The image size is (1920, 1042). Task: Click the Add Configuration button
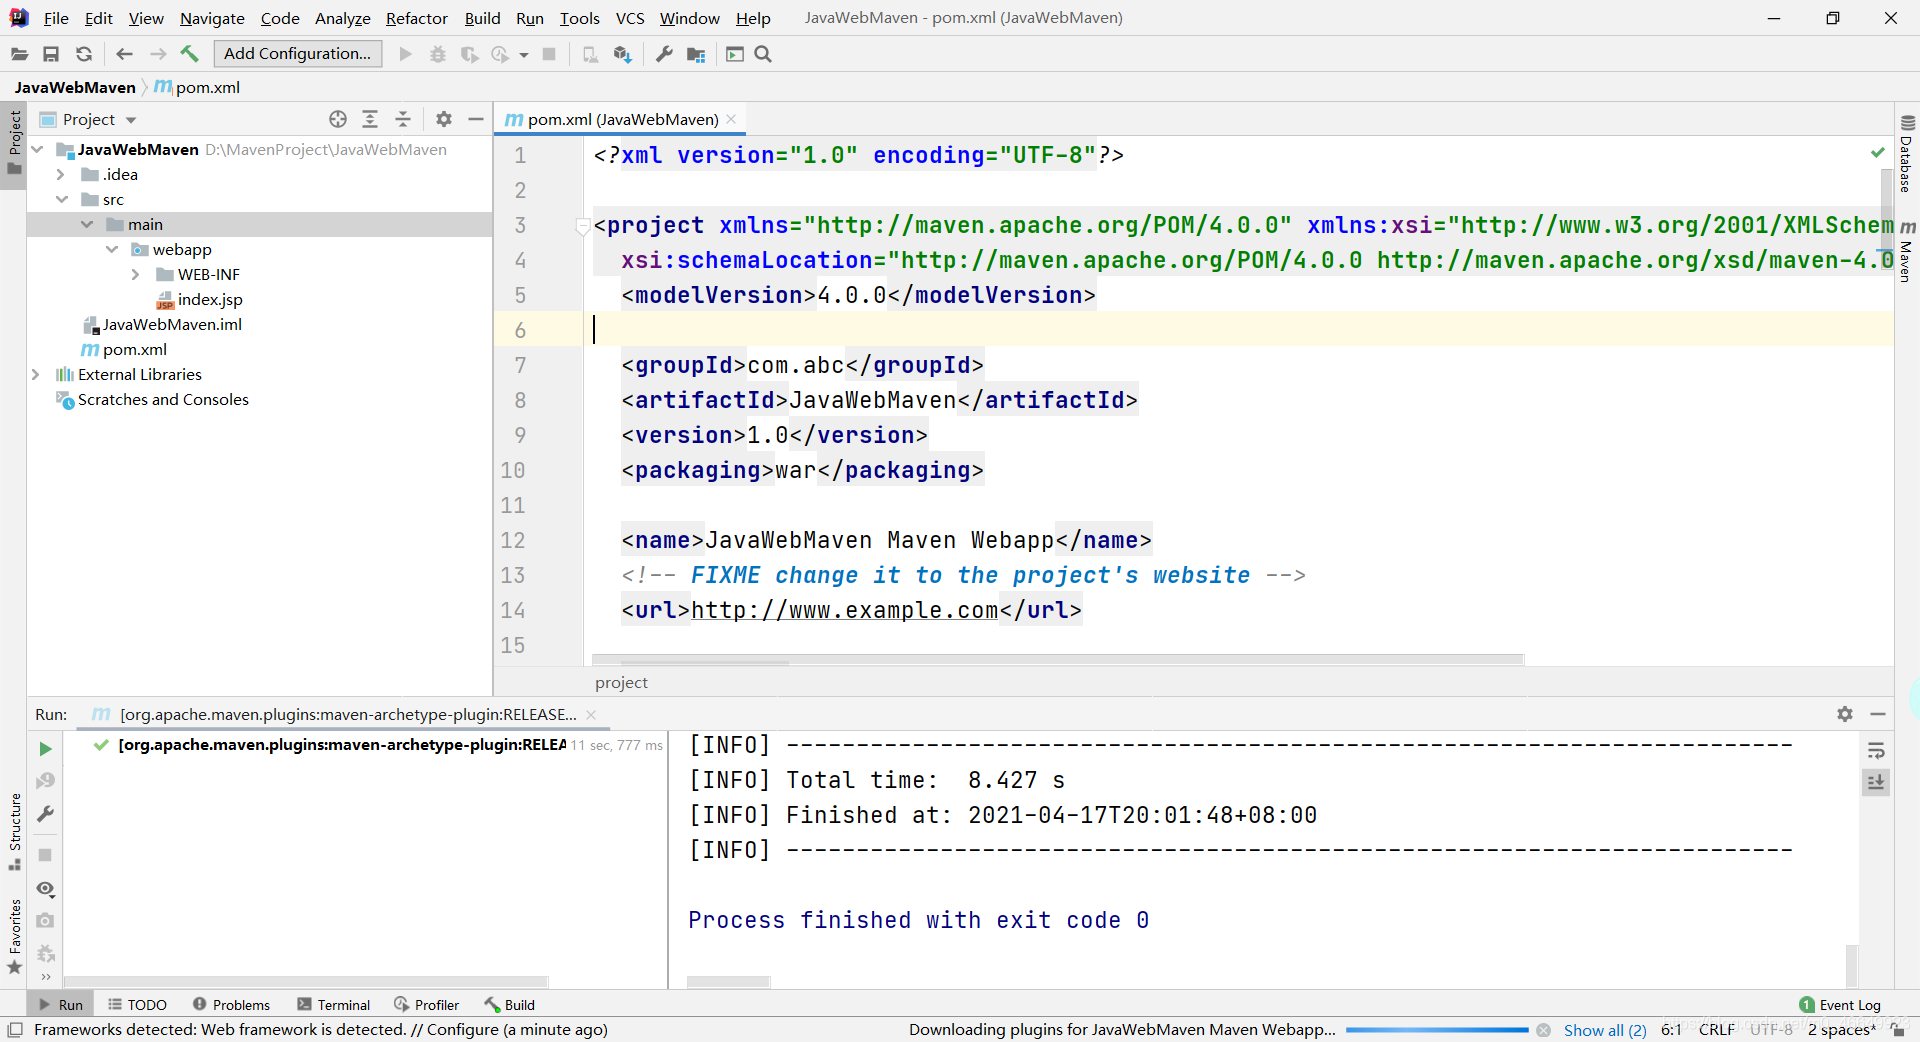point(297,54)
